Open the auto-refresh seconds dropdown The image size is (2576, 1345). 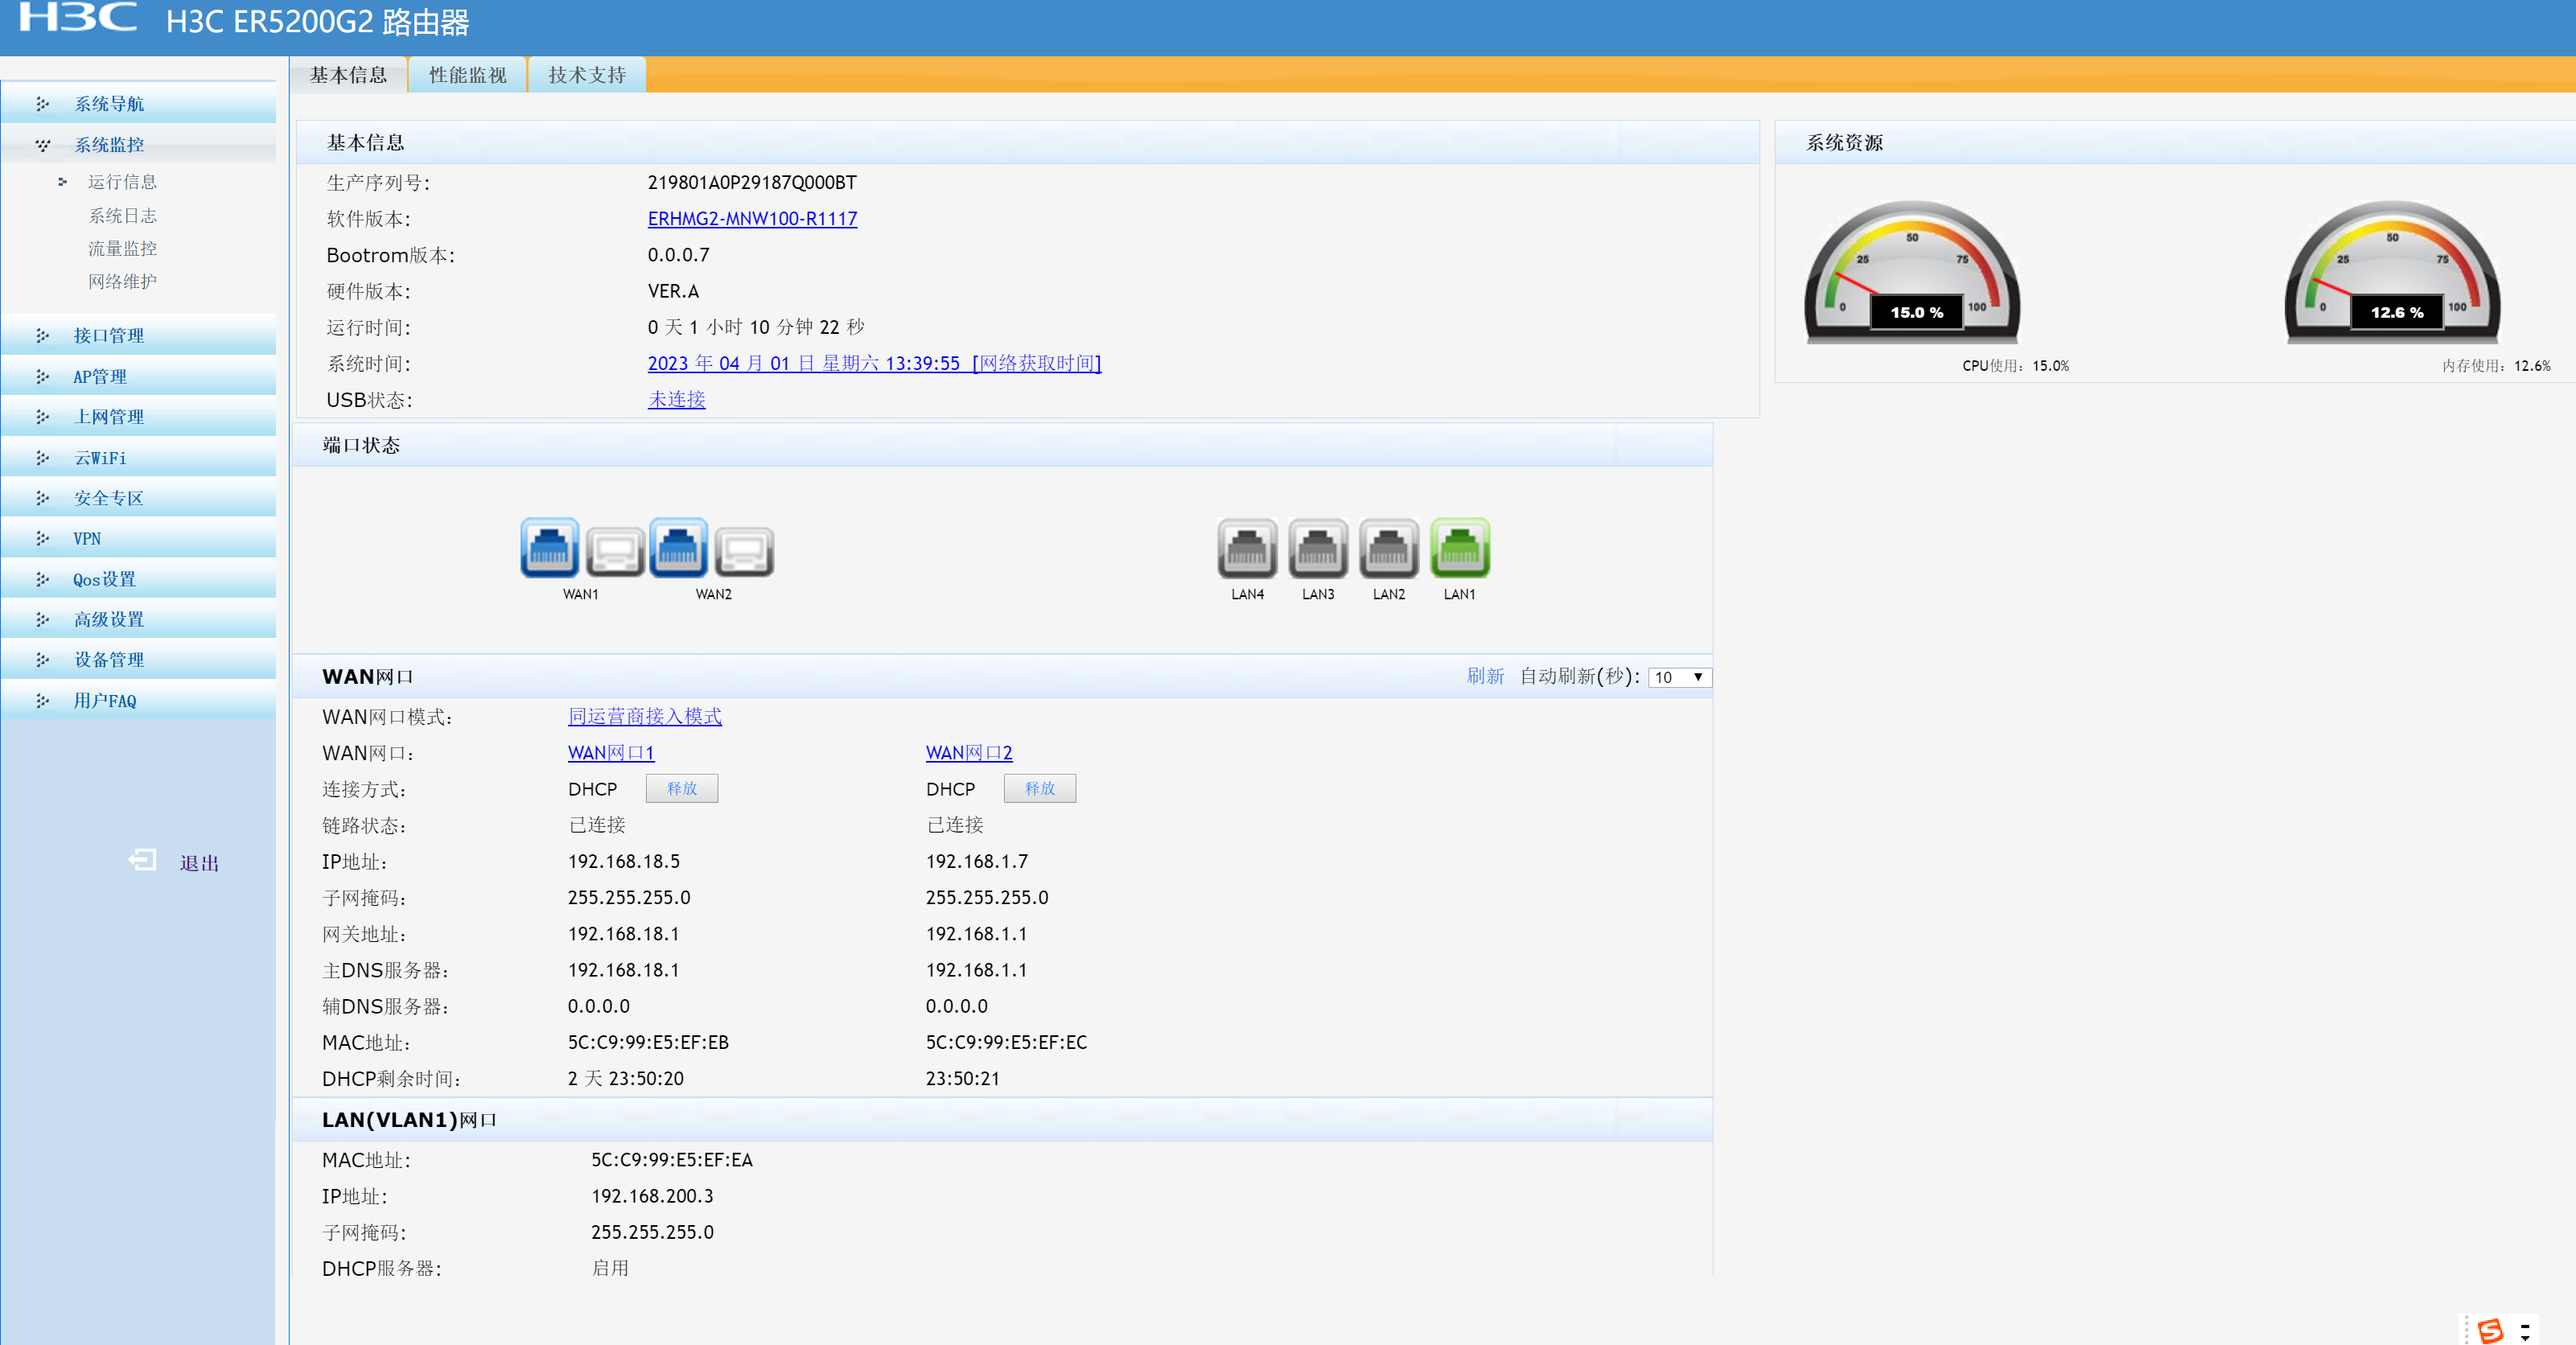(1678, 677)
